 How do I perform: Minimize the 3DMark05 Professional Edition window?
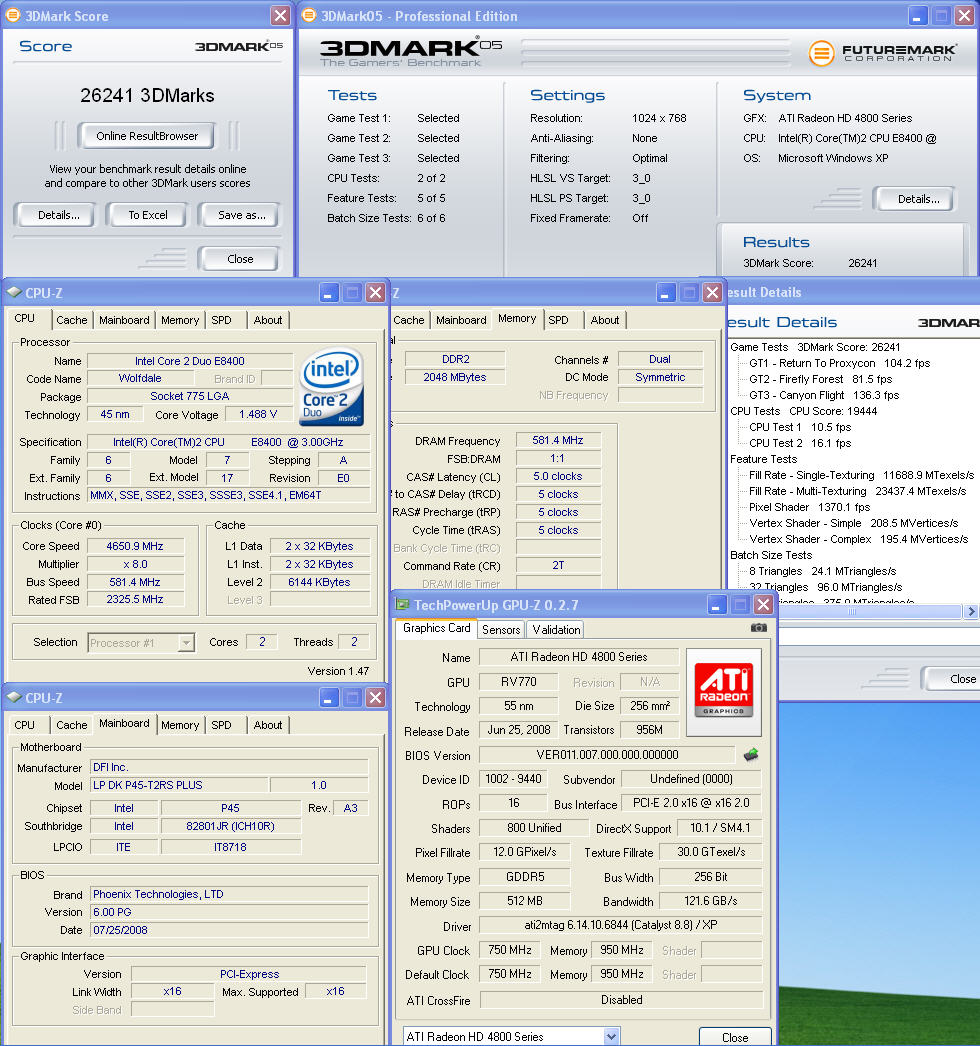(917, 16)
